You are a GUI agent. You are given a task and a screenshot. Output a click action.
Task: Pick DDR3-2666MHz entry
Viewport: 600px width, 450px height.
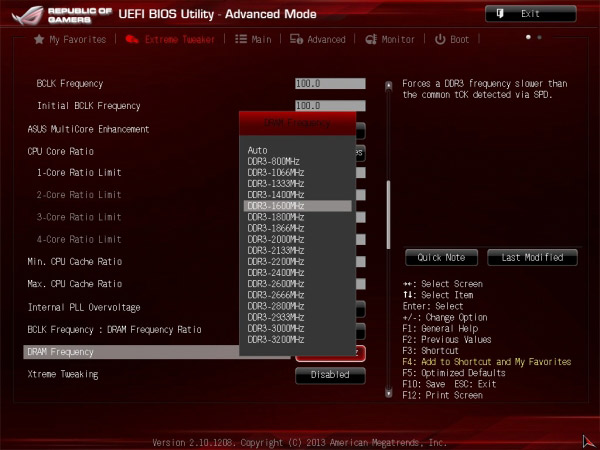(x=297, y=295)
